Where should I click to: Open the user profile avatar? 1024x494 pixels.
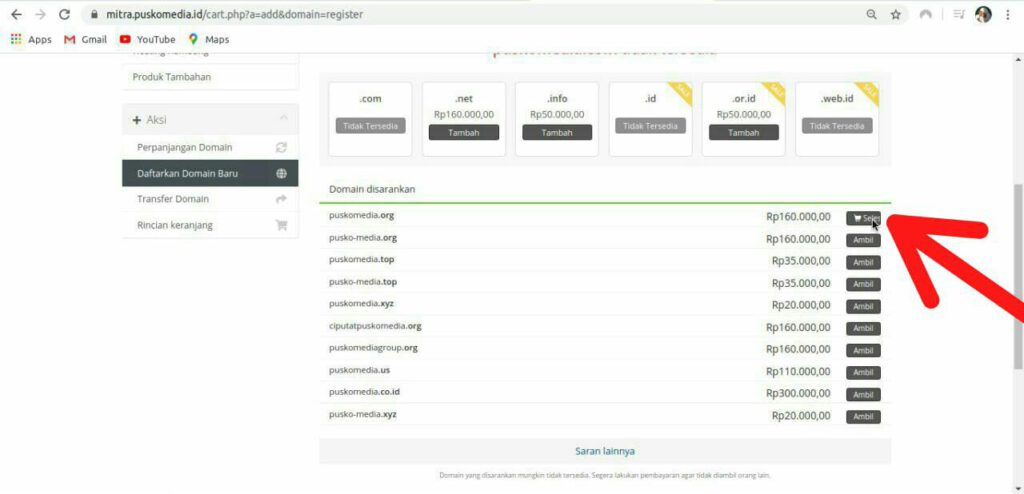point(983,14)
